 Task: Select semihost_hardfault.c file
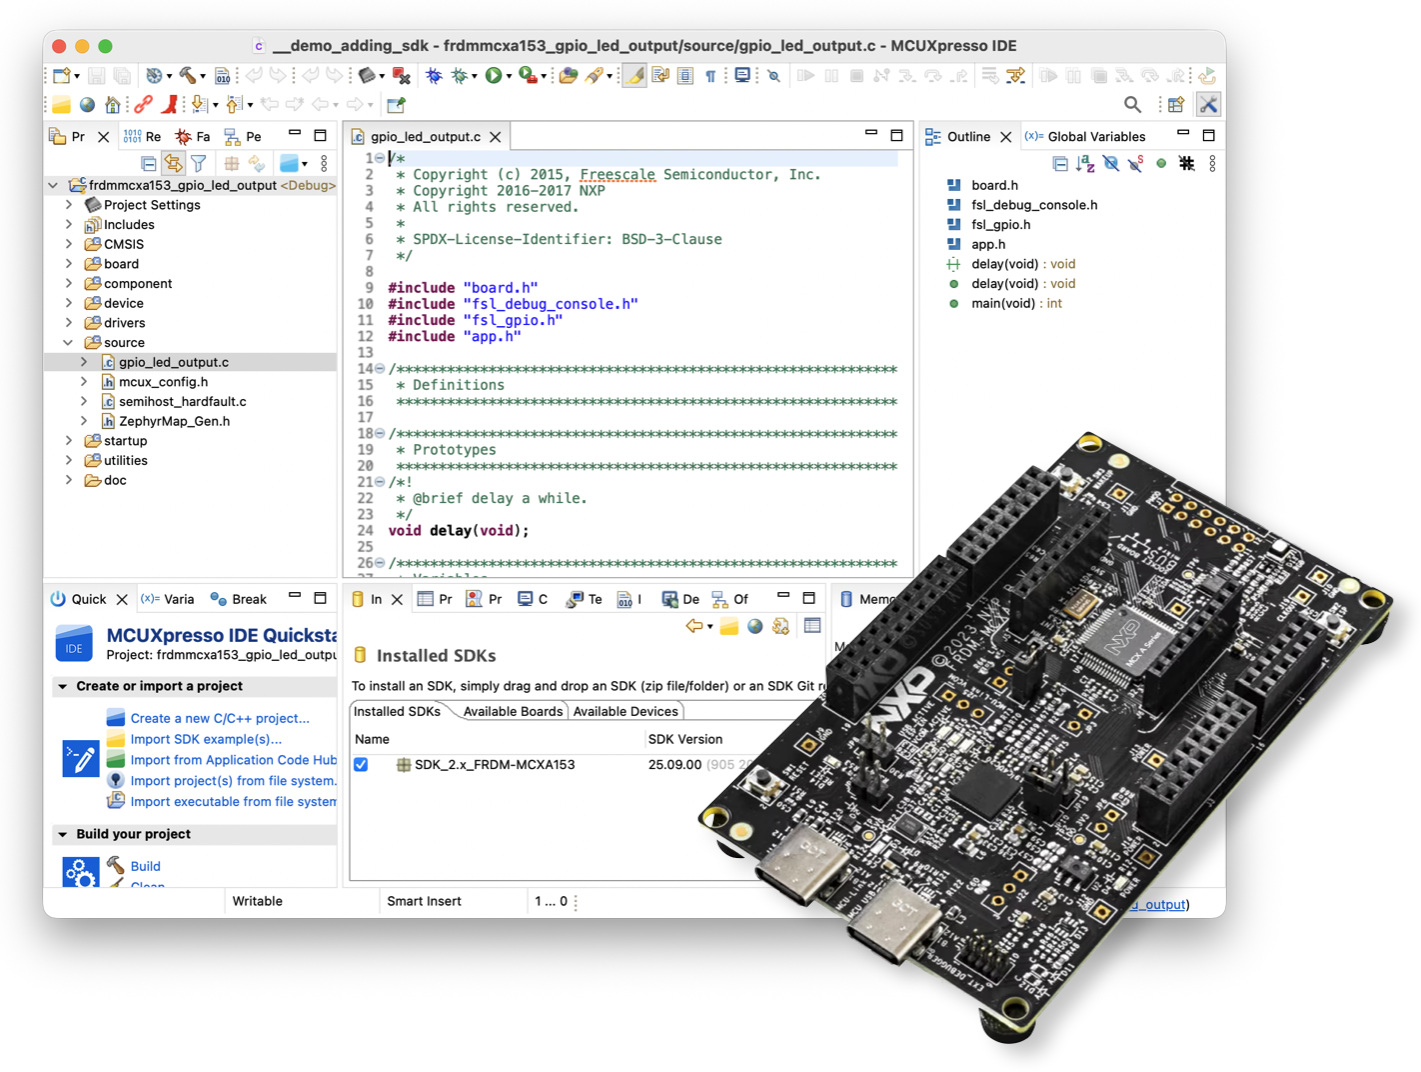(183, 401)
